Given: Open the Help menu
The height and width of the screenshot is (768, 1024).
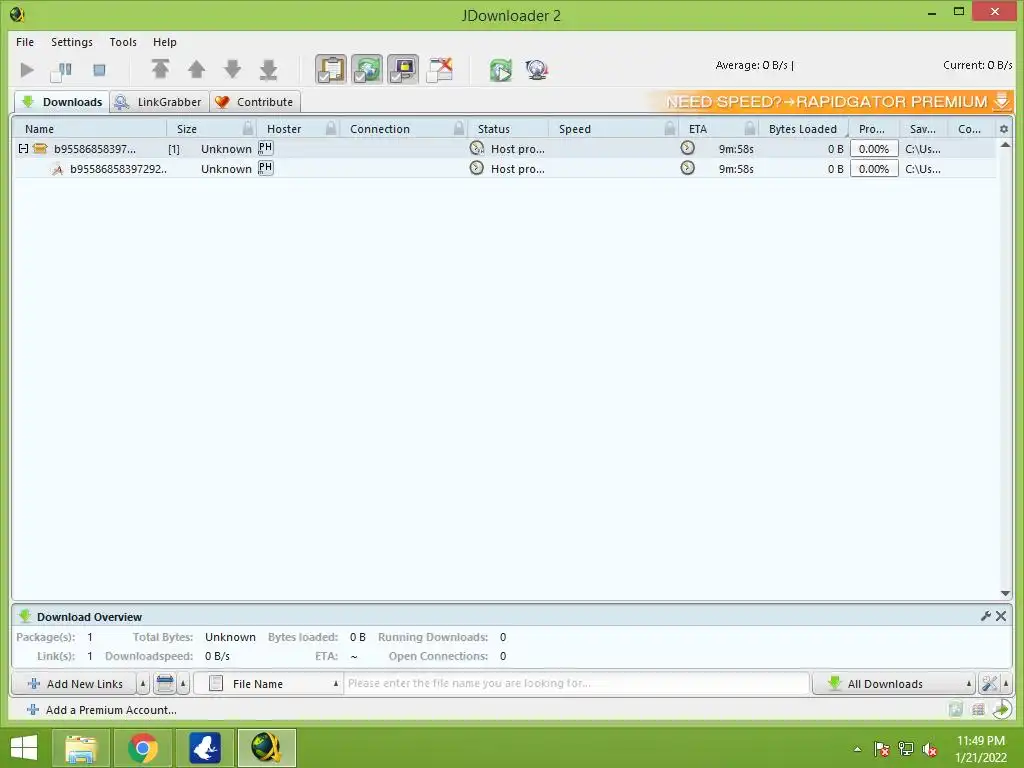Looking at the screenshot, I should [x=165, y=42].
